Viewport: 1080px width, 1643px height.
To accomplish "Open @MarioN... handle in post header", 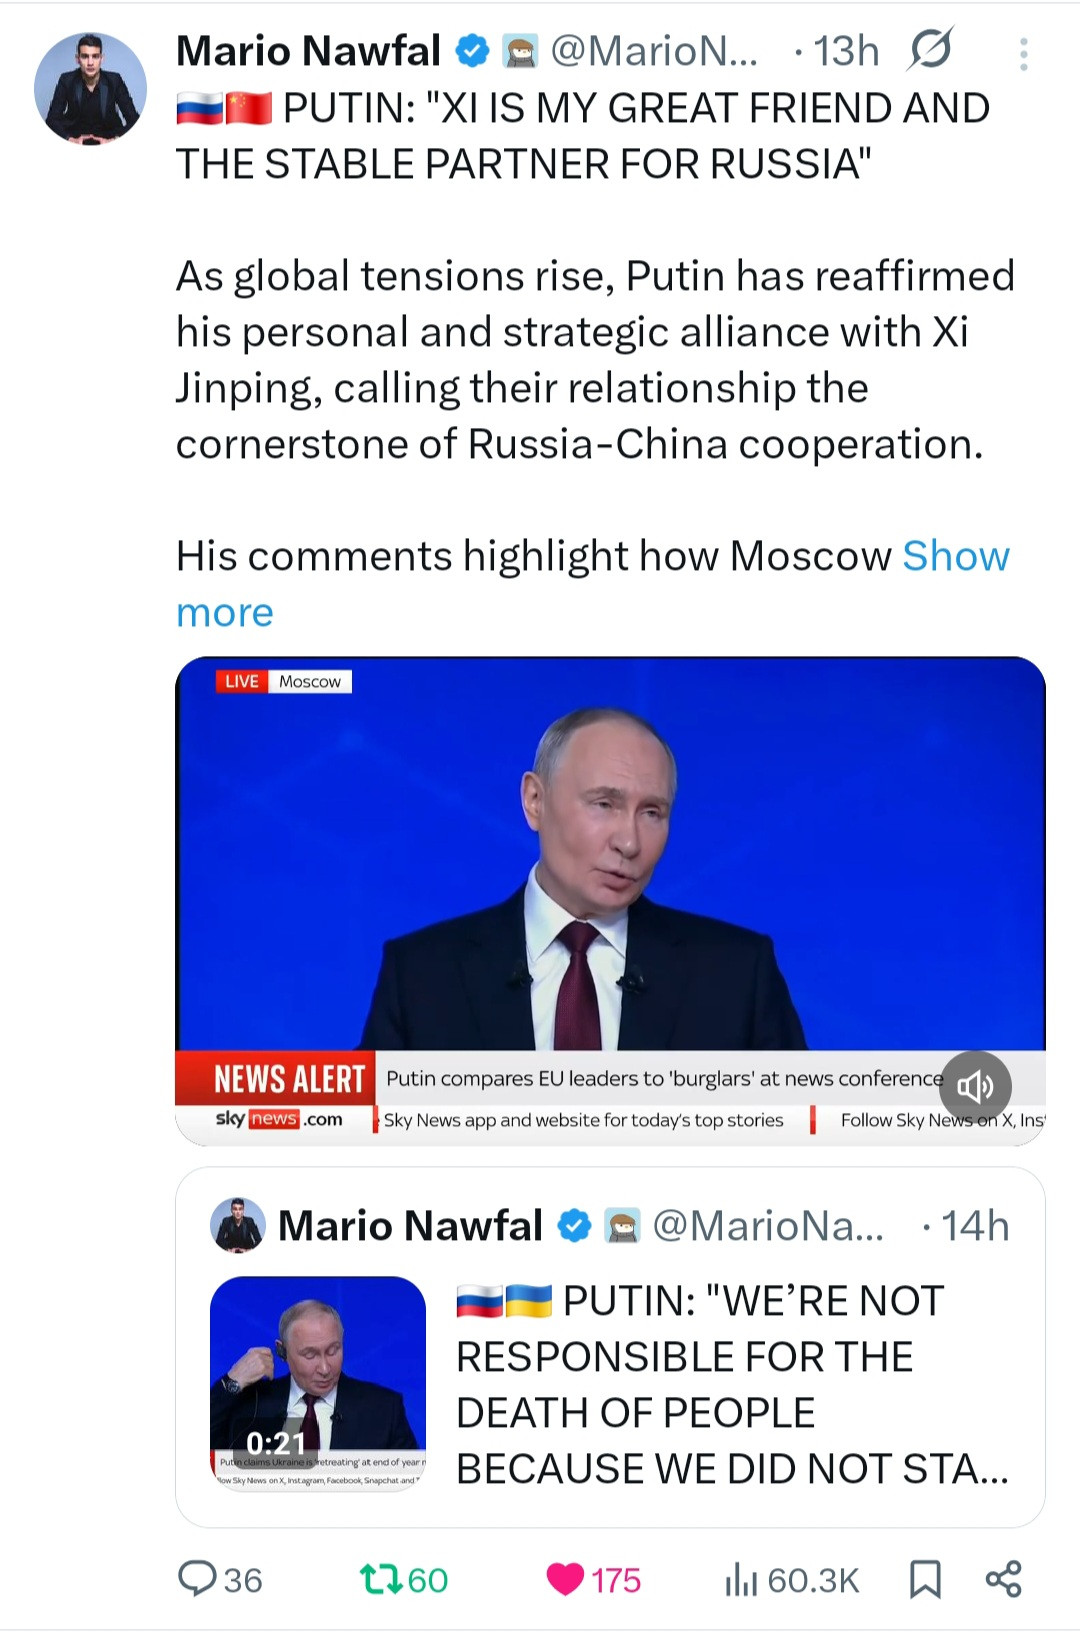I will [x=654, y=51].
